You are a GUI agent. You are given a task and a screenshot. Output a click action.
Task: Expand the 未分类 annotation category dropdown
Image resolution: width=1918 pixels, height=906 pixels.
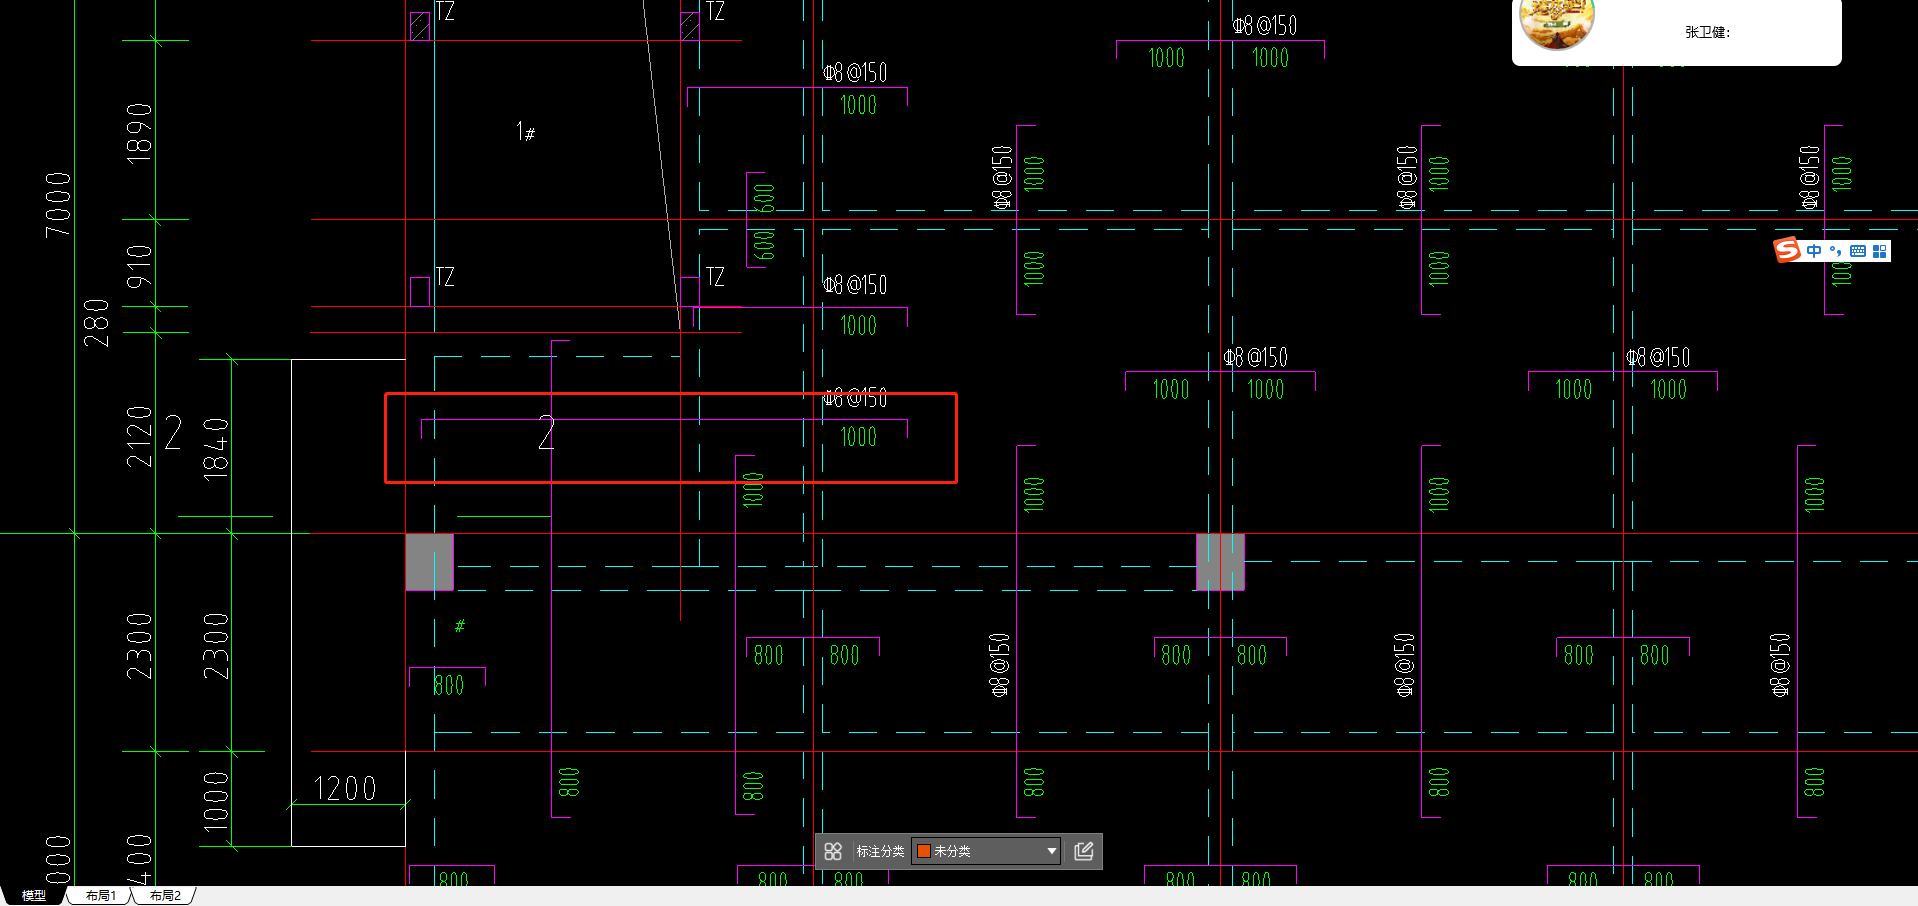click(986, 851)
